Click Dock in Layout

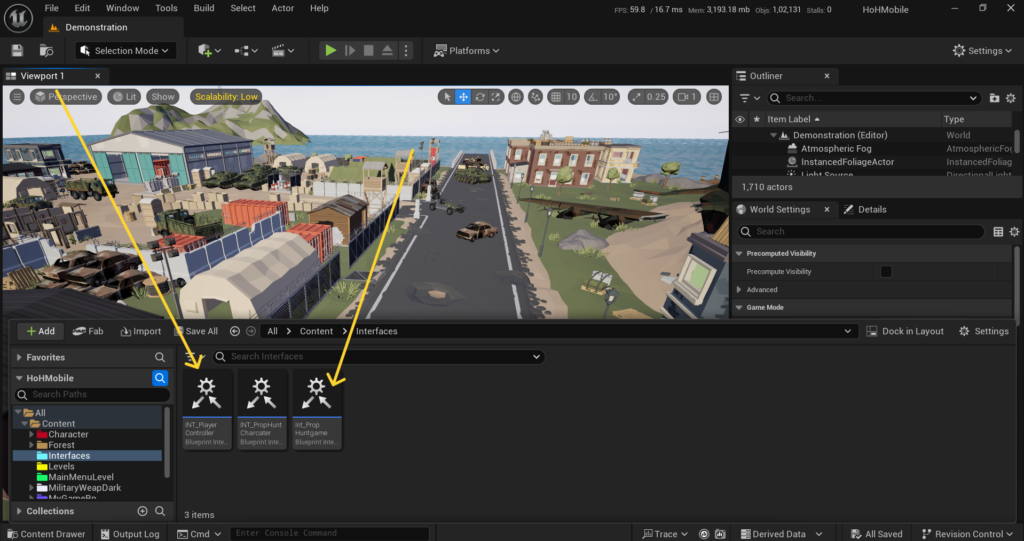(x=905, y=331)
